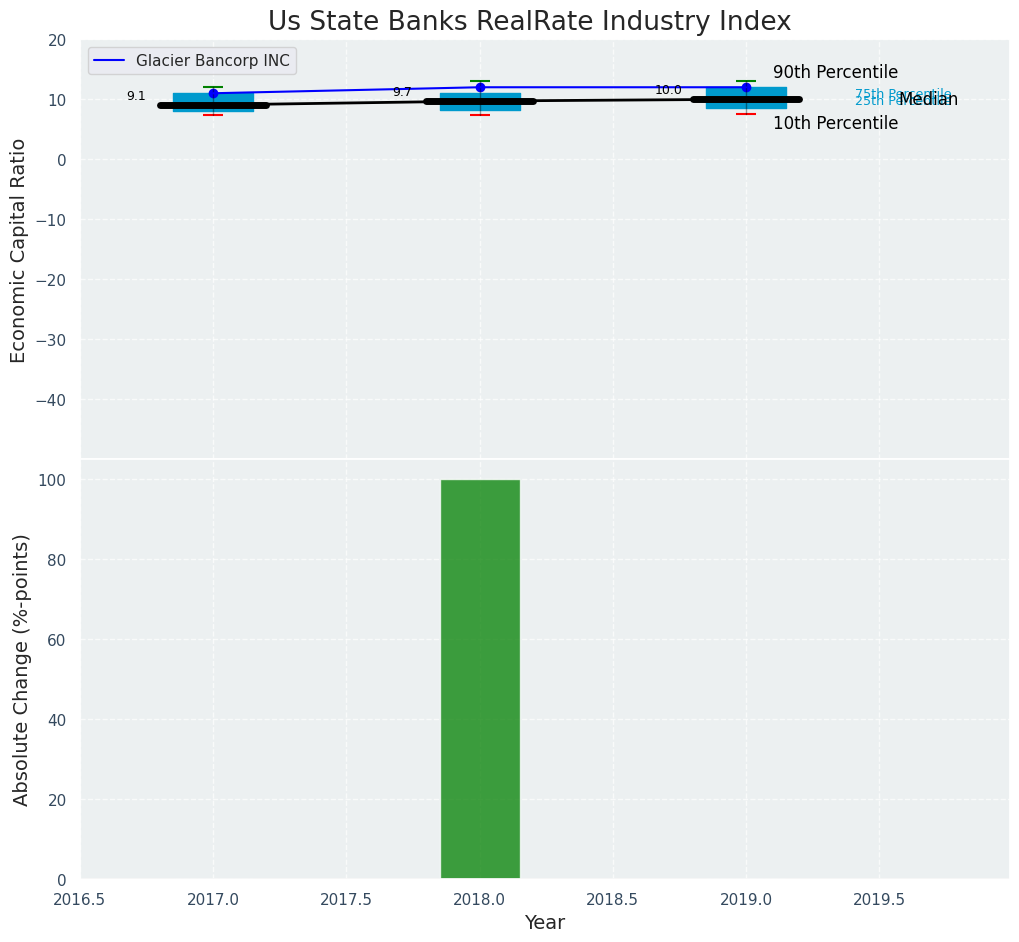The width and height of the screenshot is (1019, 942).
Task: Click the 90th Percentile annotation
Action: point(835,73)
